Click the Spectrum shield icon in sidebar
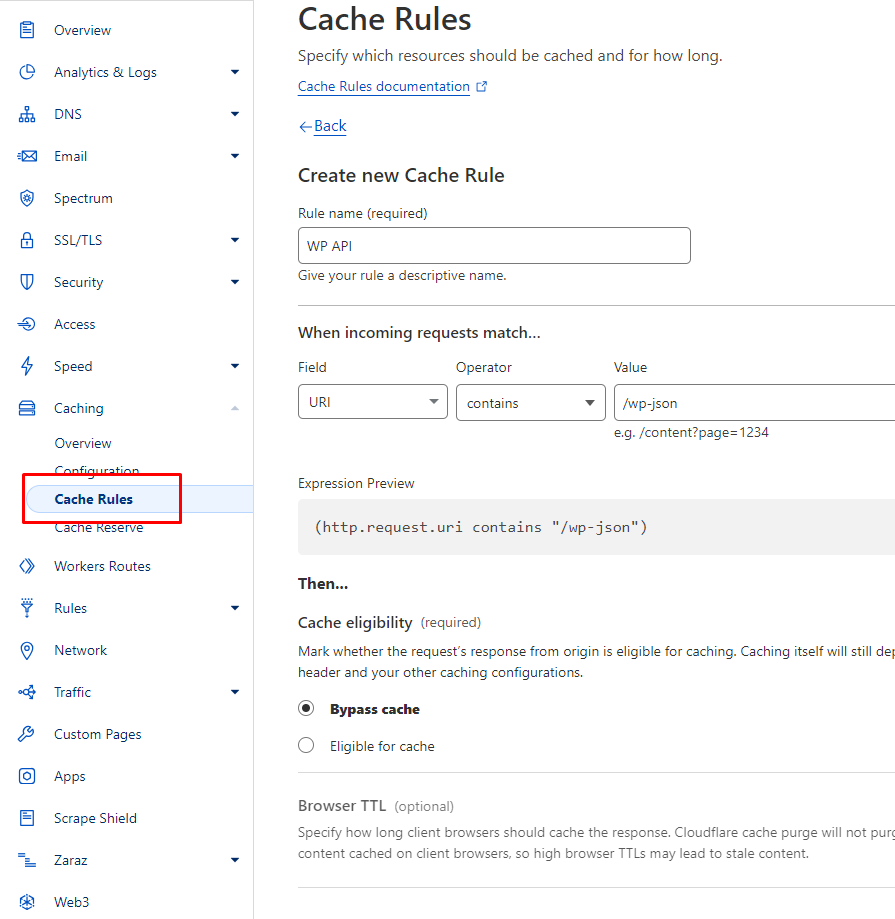 click(x=27, y=198)
